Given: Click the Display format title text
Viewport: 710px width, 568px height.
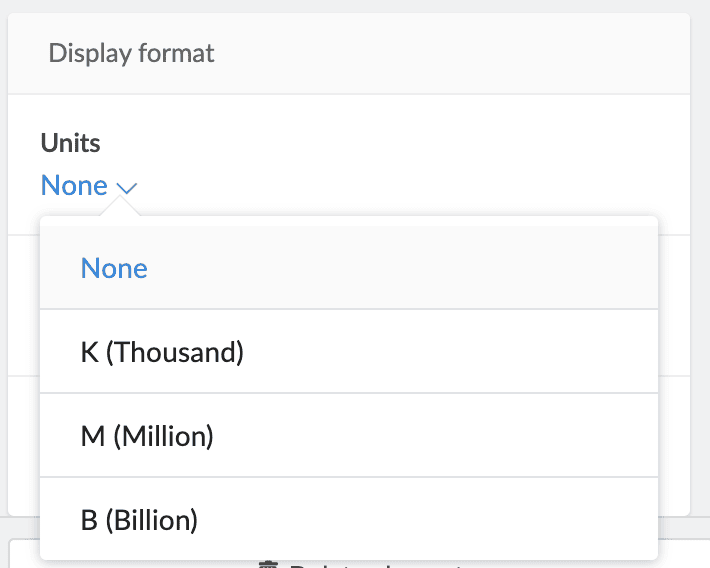Looking at the screenshot, I should click(x=131, y=54).
